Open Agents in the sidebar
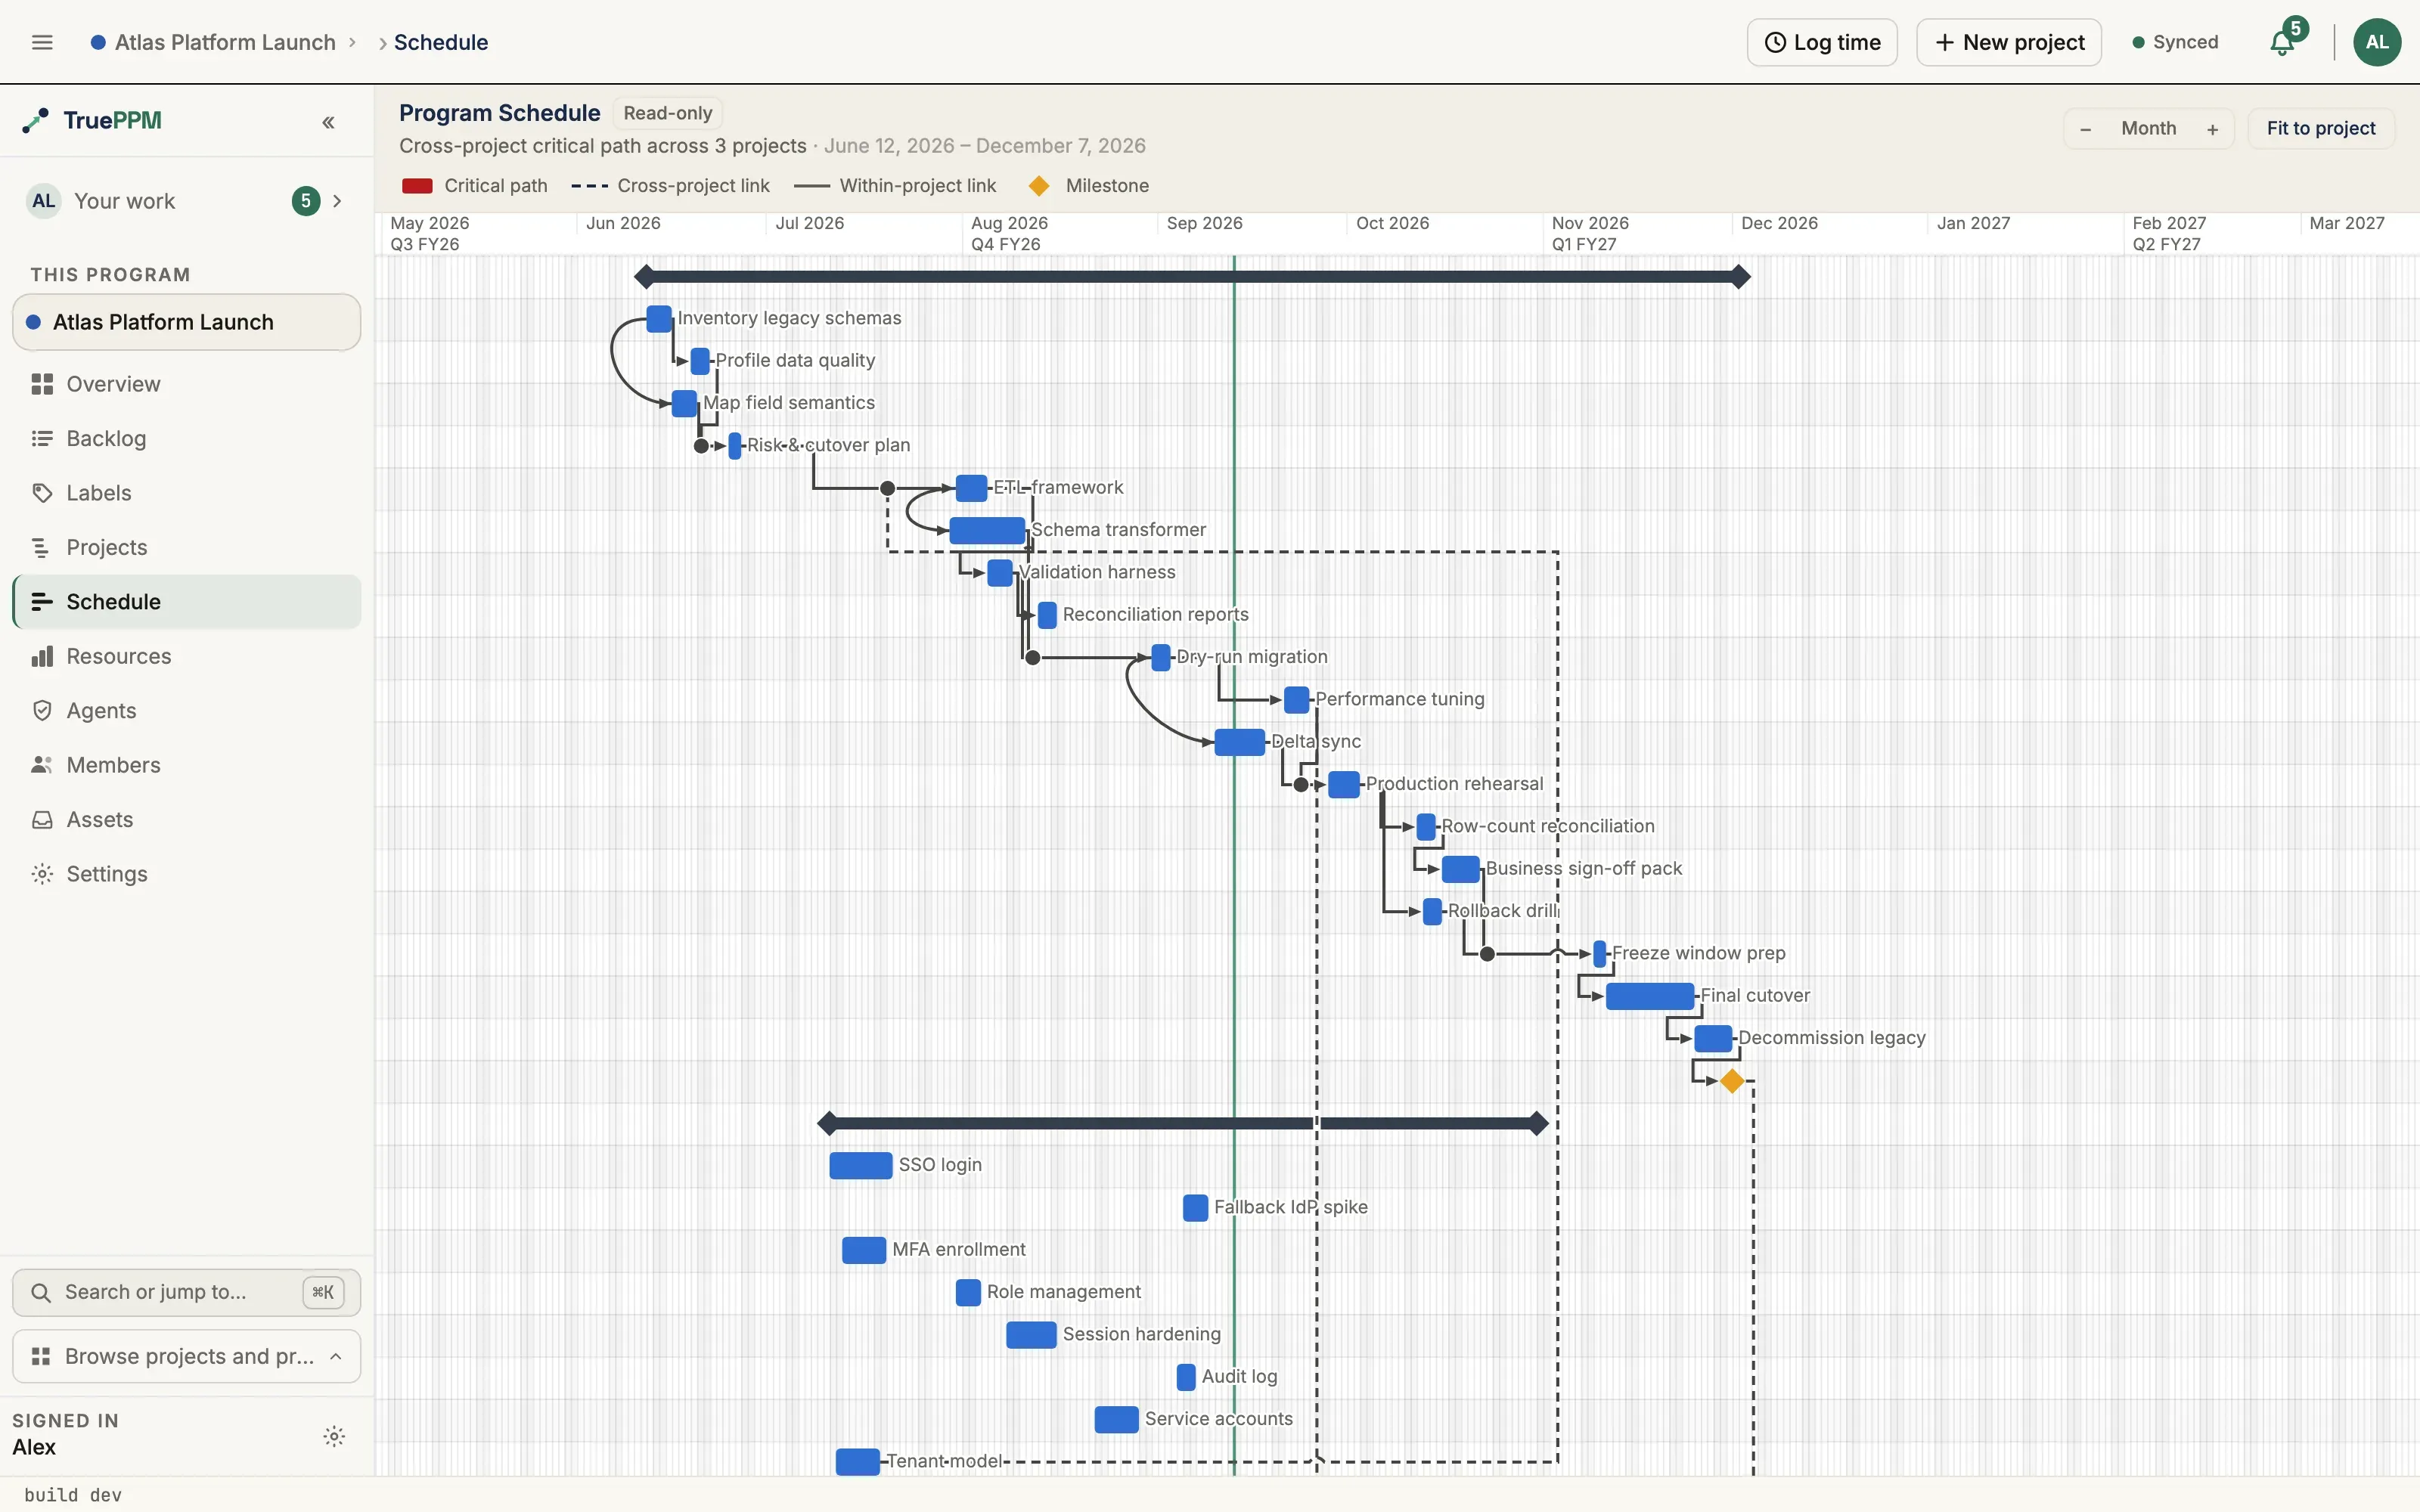The height and width of the screenshot is (1512, 2420). coord(187,710)
